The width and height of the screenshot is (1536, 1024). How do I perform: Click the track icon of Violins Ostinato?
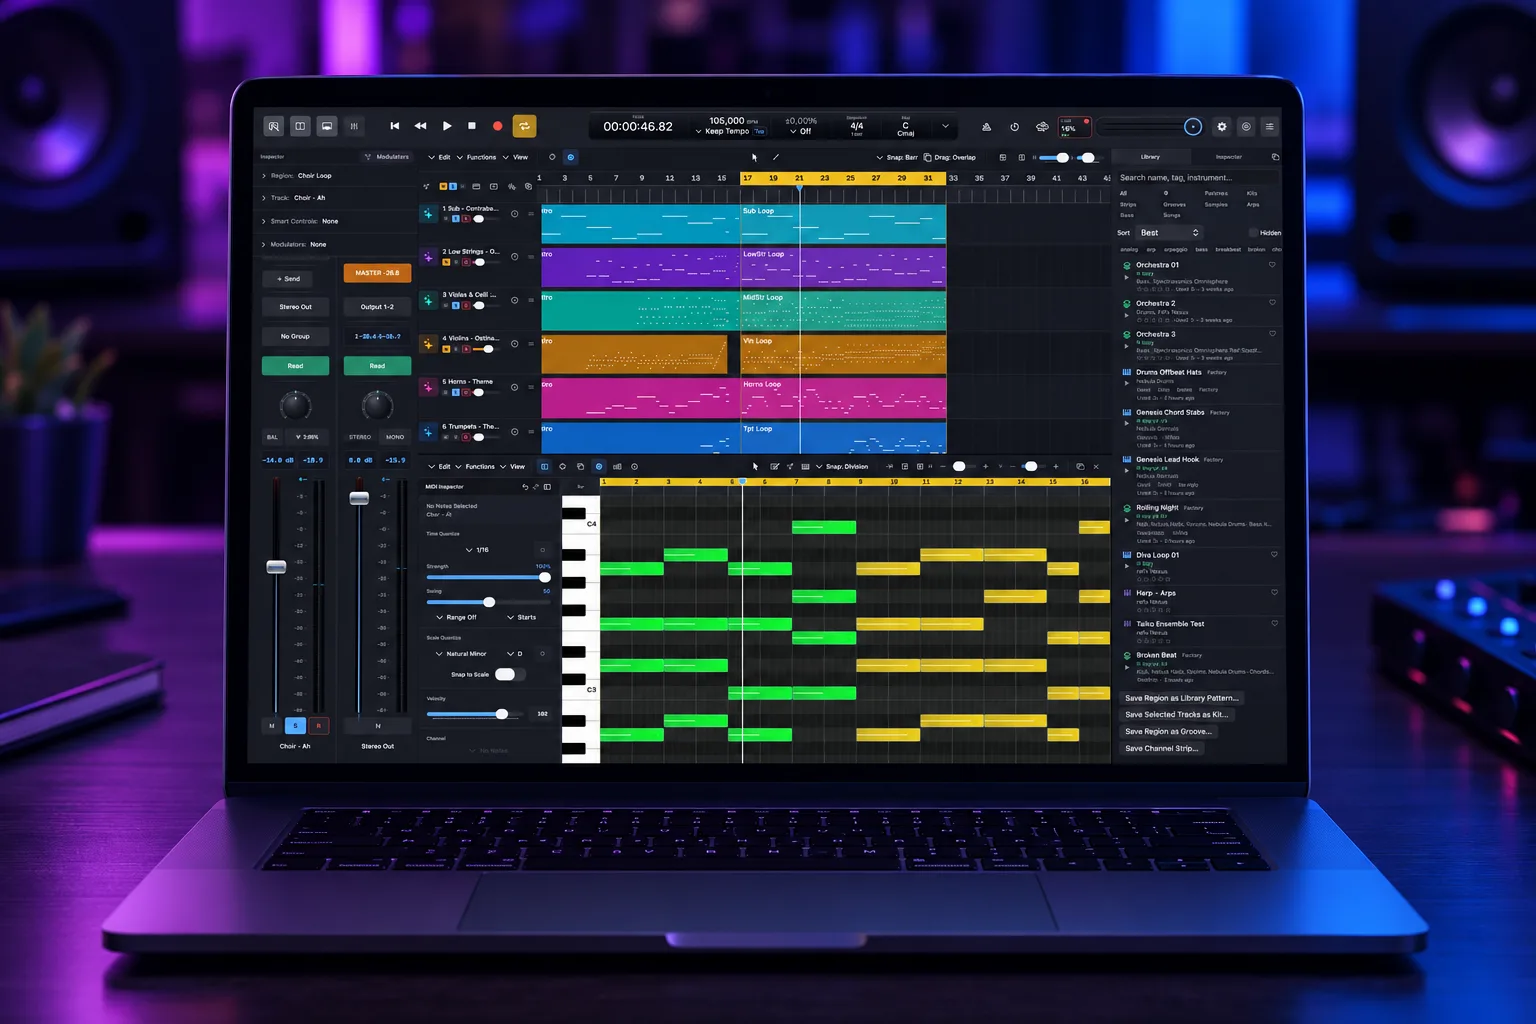(x=428, y=344)
